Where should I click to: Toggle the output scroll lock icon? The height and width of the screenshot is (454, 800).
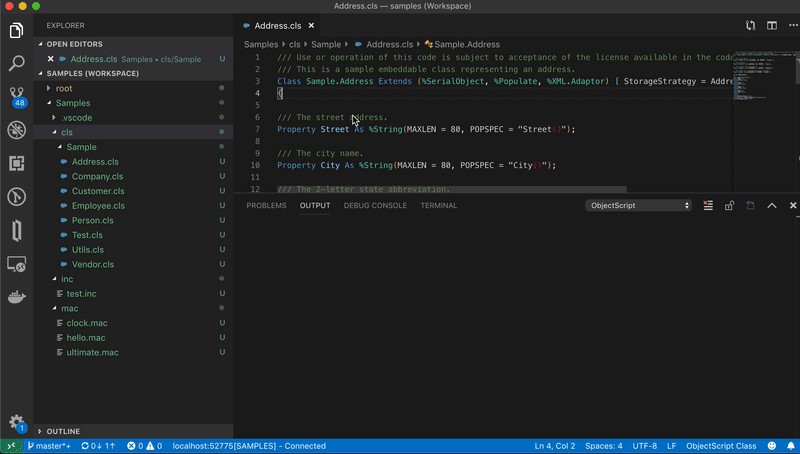[x=729, y=205]
